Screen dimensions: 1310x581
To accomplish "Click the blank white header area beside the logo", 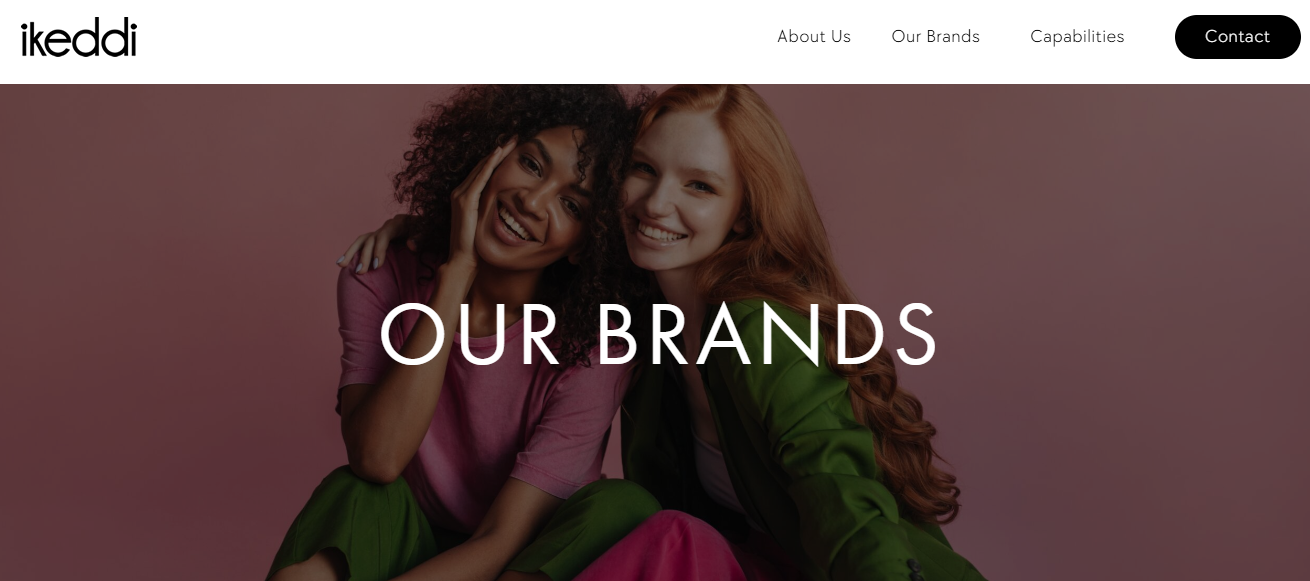I will coord(450,40).
